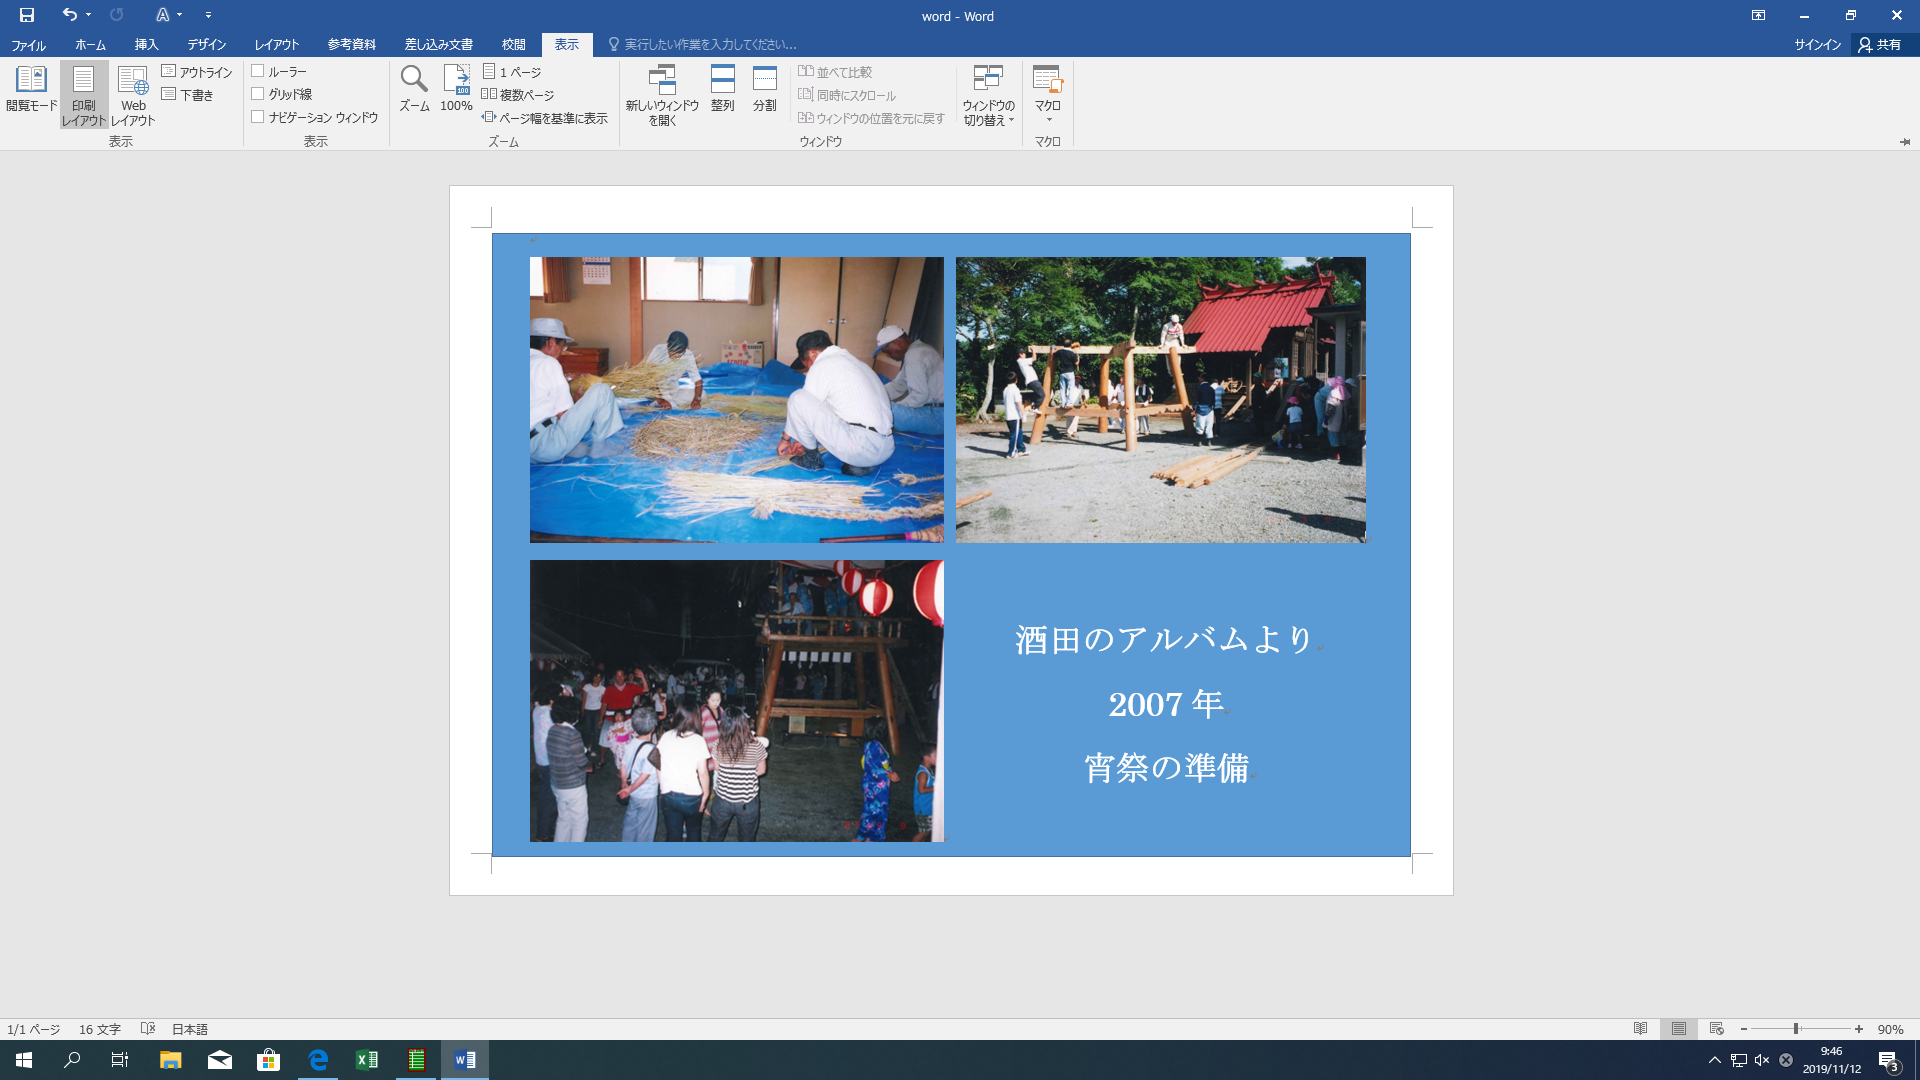
Task: Split the window (分割)
Action: (764, 89)
